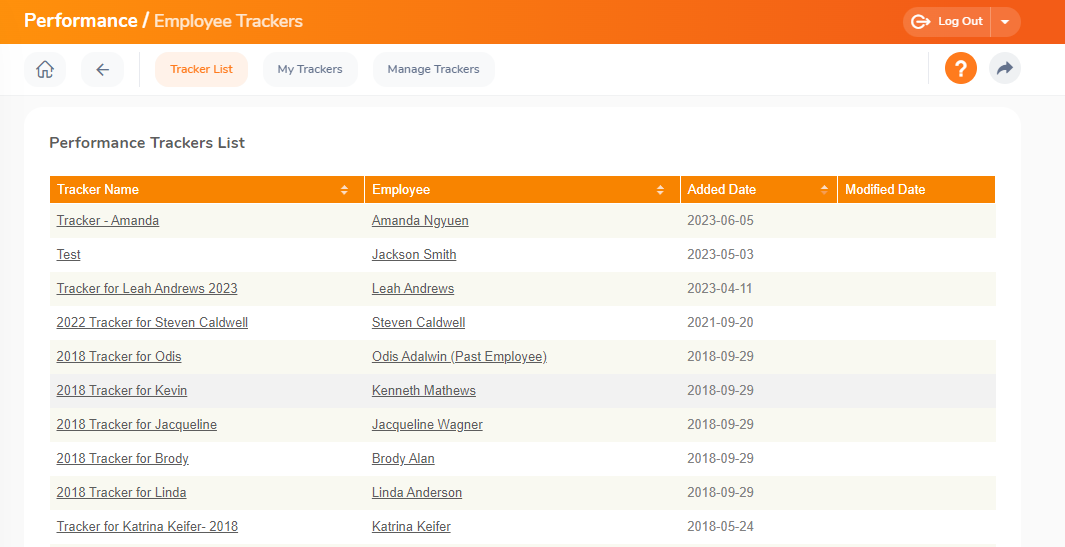Select the Added Date in the Brody Alan row
Screen dimensions: 1065x547
(x=720, y=458)
